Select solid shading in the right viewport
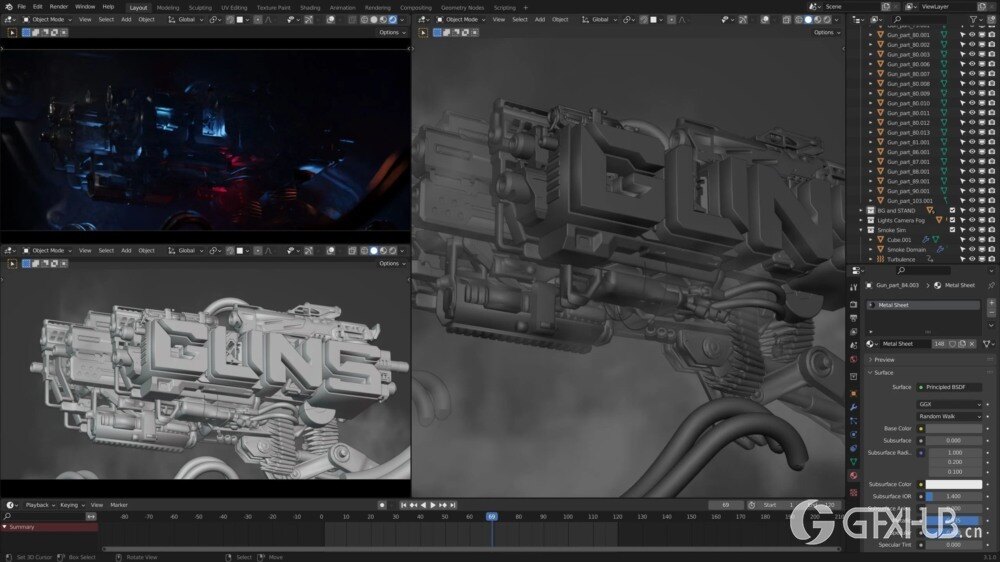Screen dimensions: 1000x562 pos(808,20)
